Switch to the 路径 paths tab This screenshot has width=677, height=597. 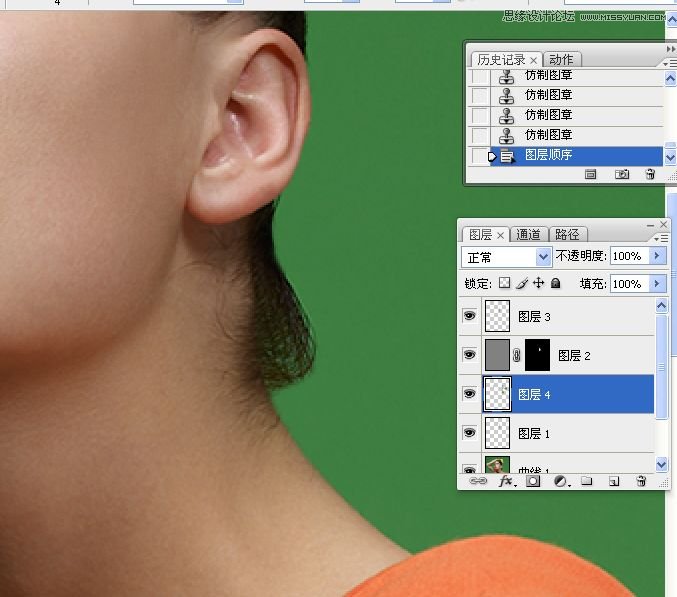567,234
